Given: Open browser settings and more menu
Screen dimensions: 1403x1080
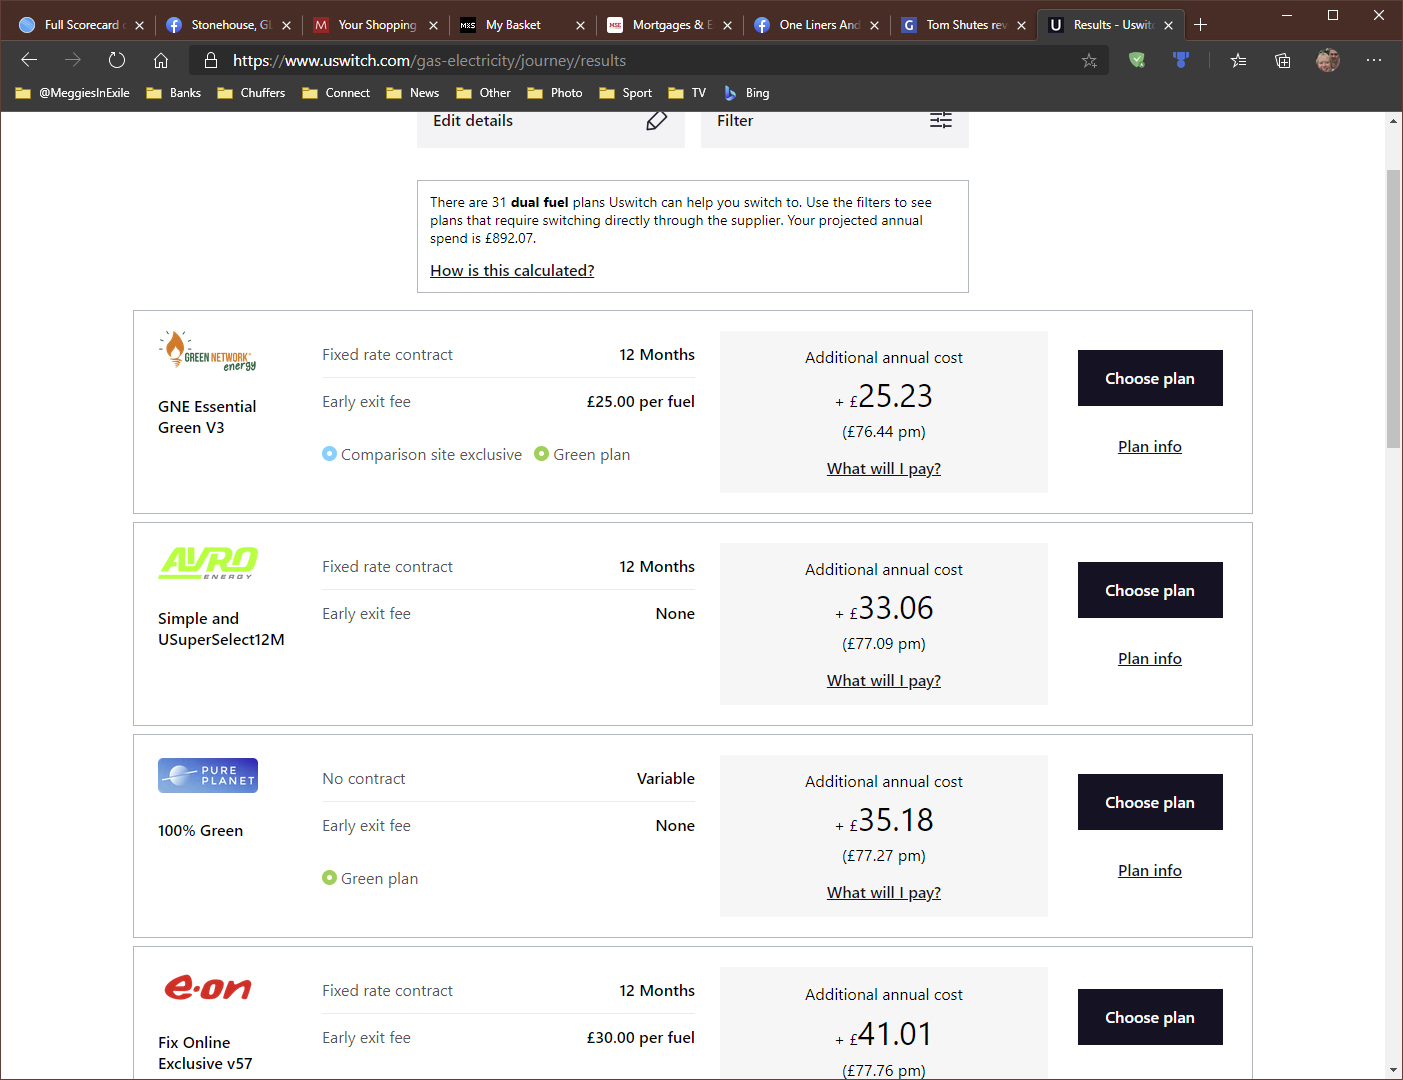Looking at the screenshot, I should (x=1374, y=60).
